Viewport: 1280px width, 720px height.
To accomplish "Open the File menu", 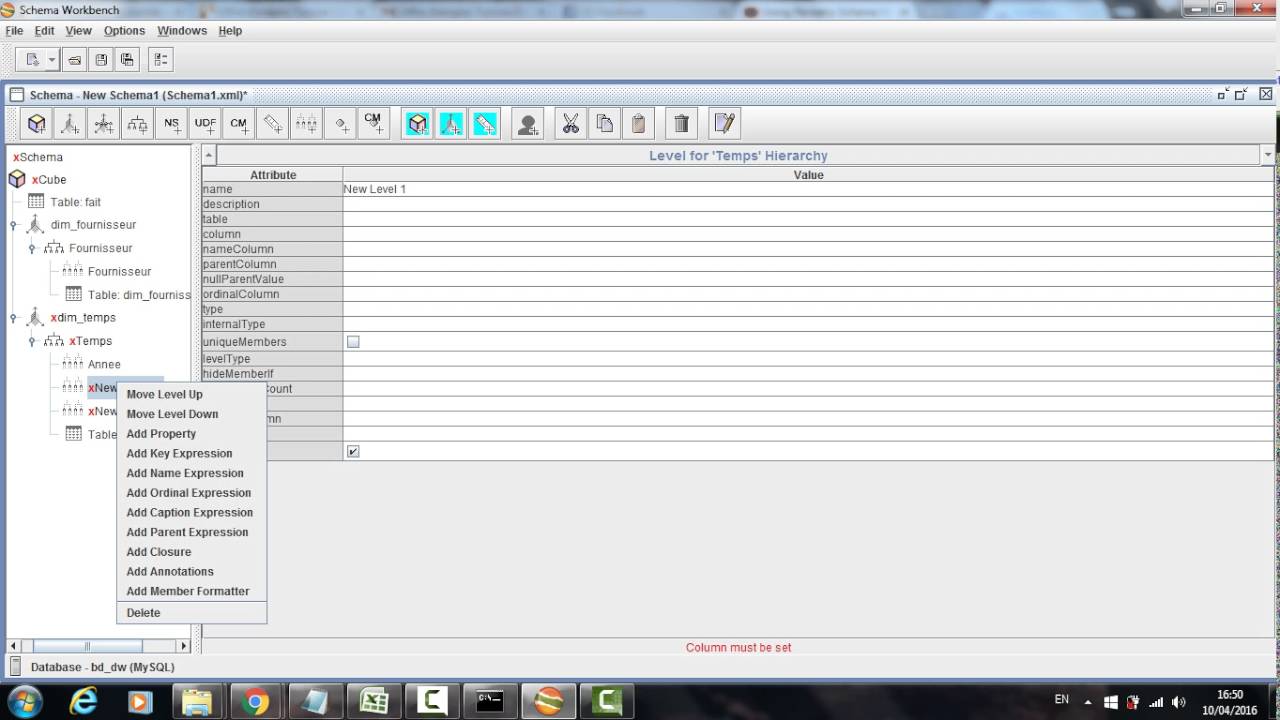I will click(x=14, y=31).
